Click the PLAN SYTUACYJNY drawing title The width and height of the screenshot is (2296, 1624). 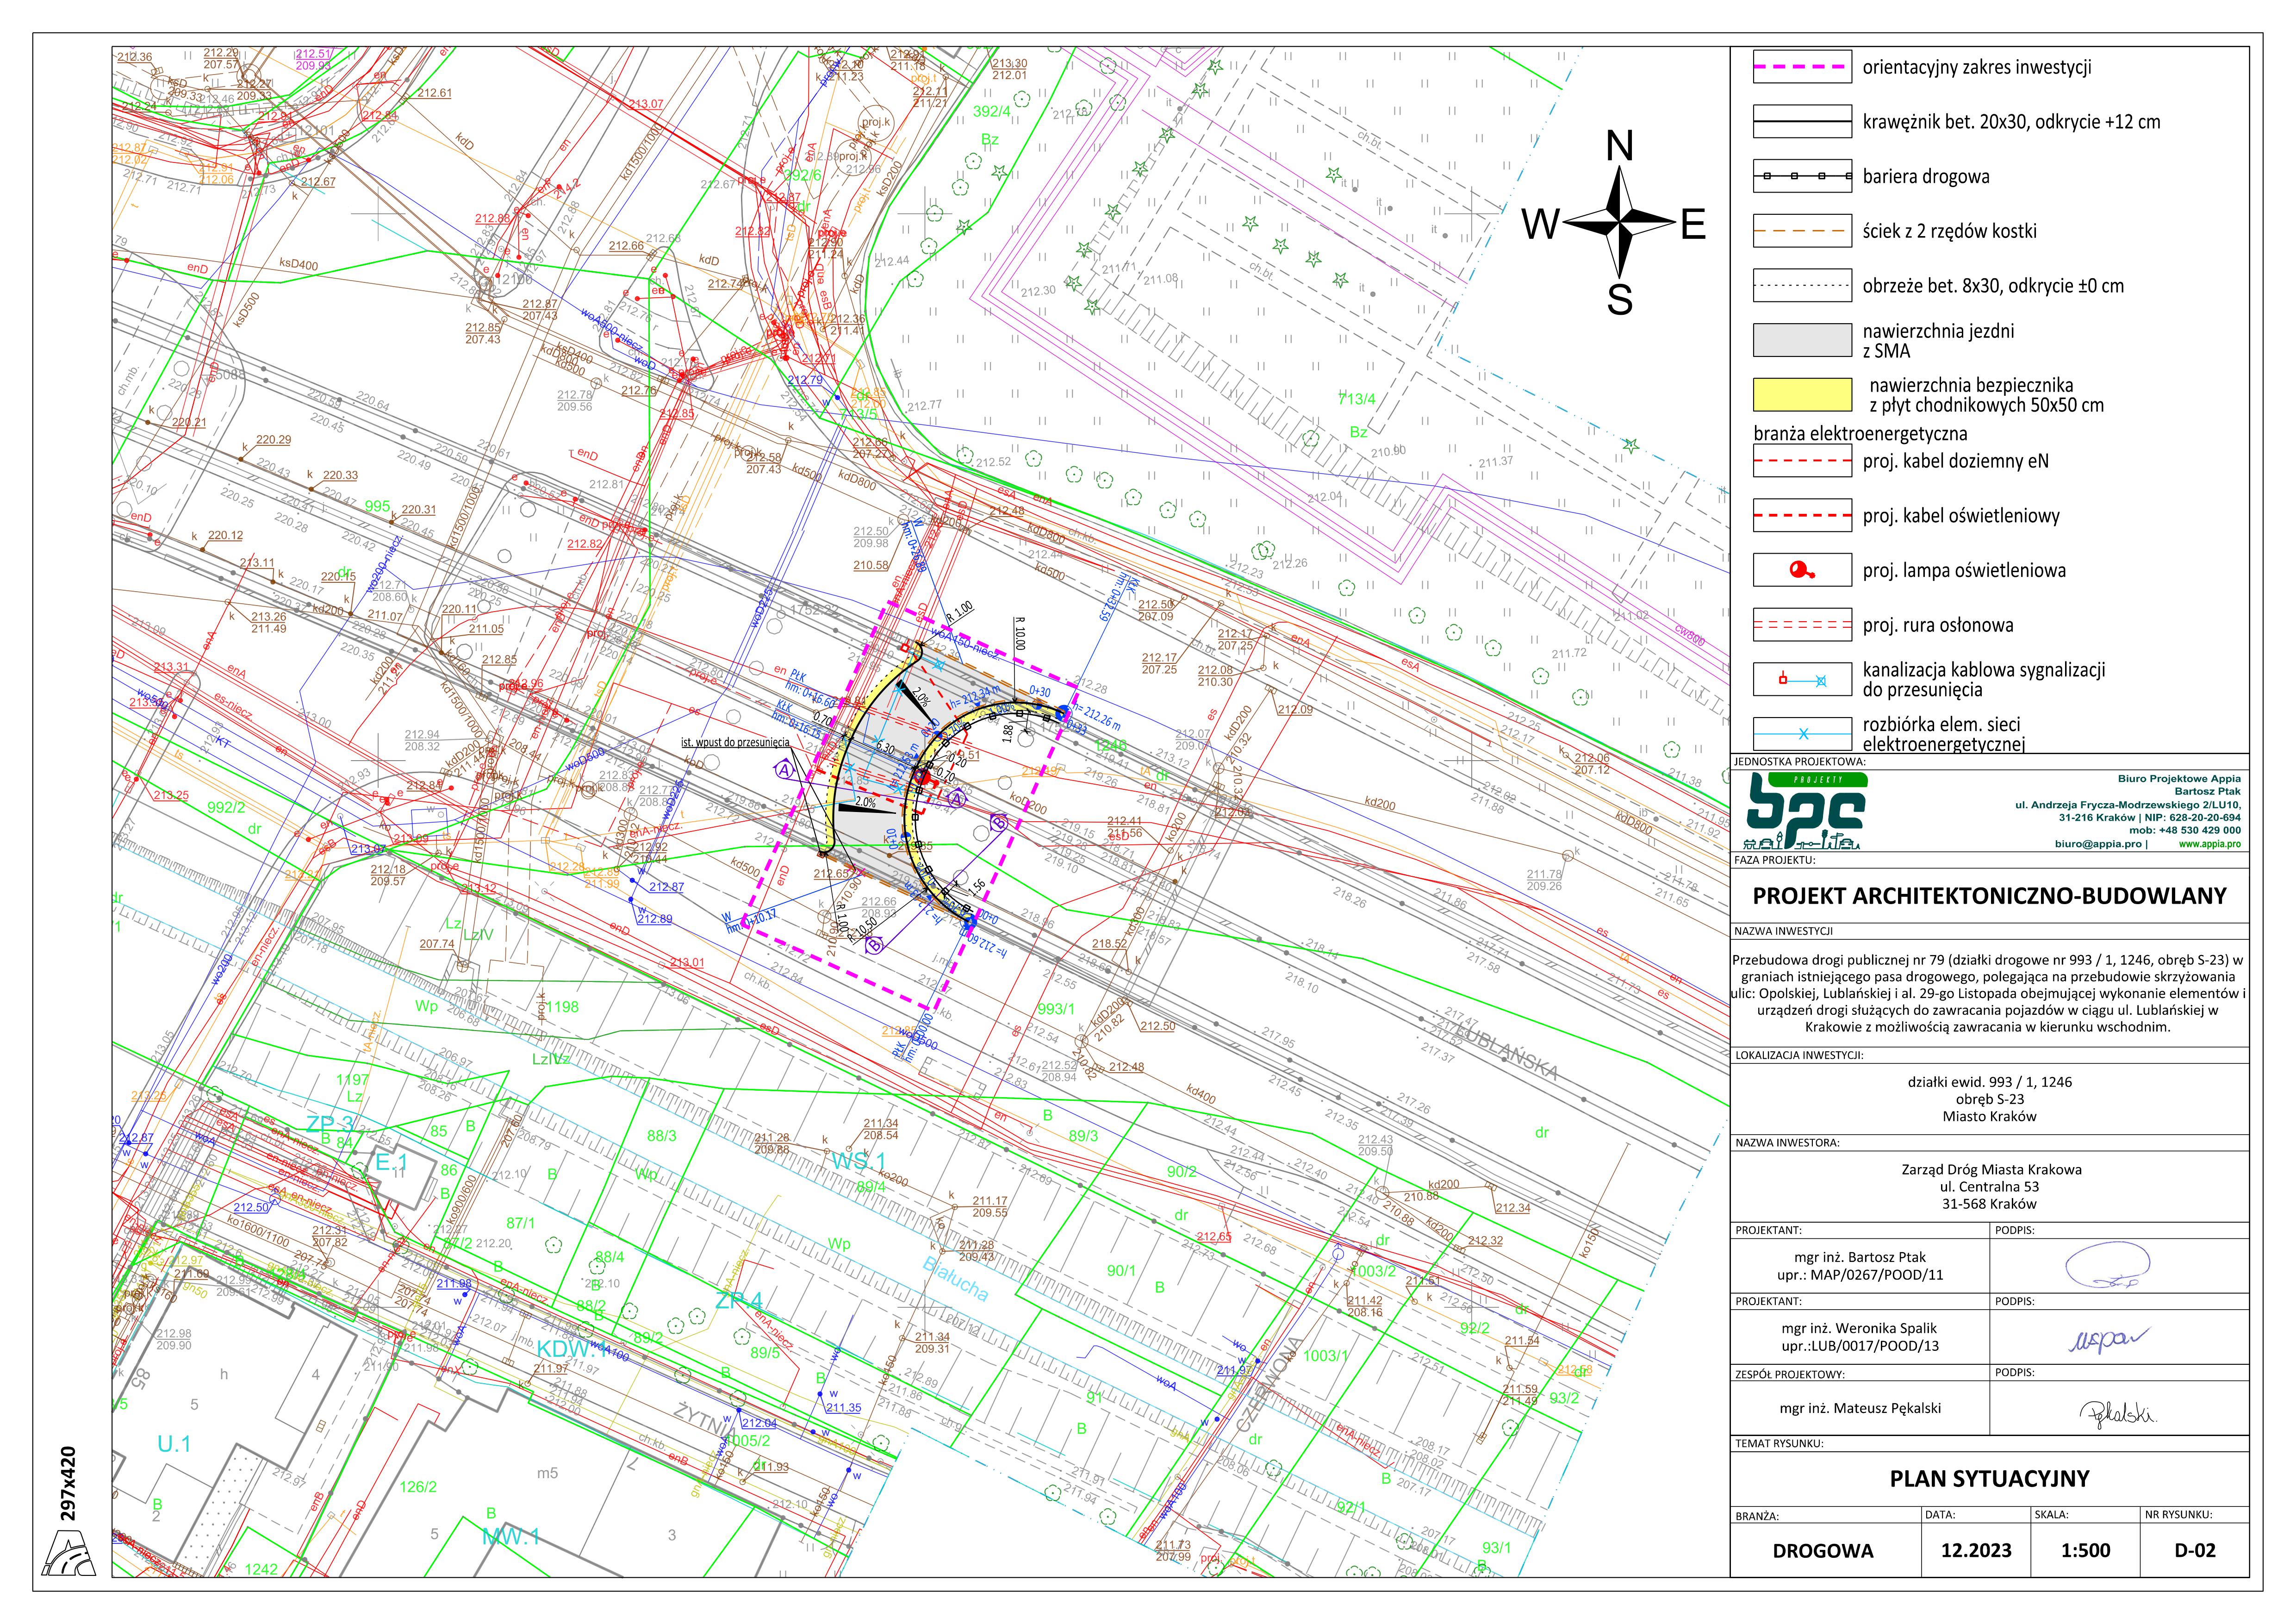coord(1989,1479)
